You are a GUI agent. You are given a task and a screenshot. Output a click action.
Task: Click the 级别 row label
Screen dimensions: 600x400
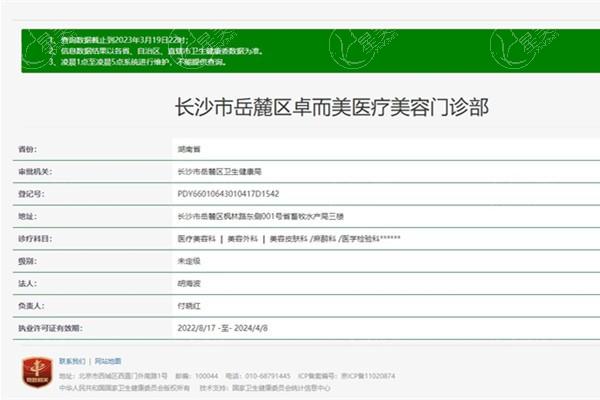[x=28, y=261]
